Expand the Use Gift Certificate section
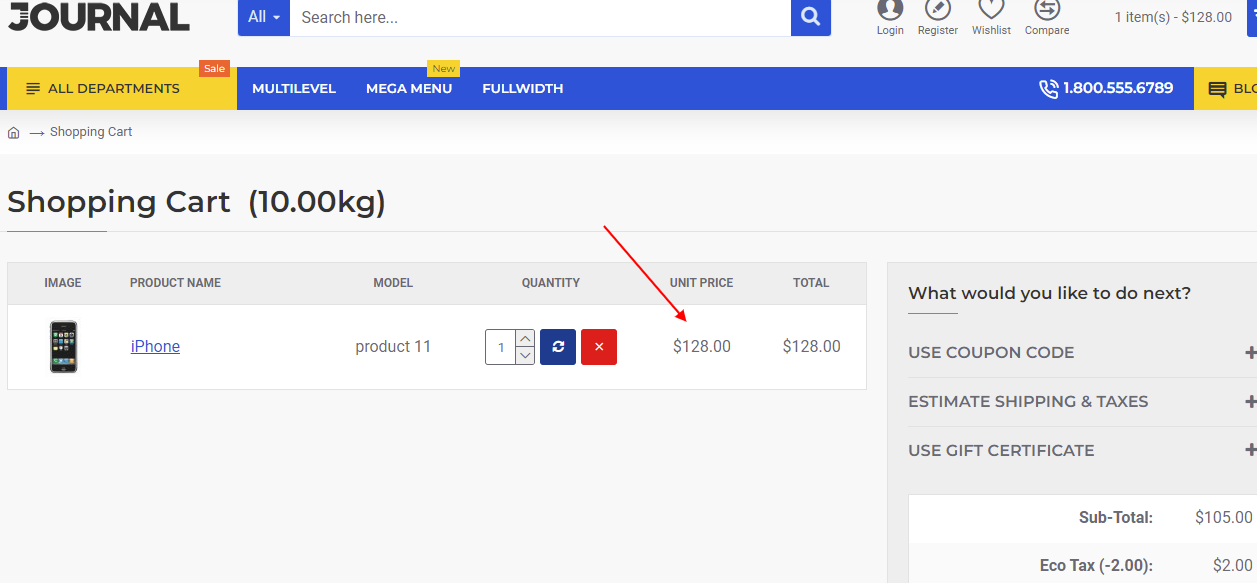This screenshot has height=583, width=1257. (1082, 450)
